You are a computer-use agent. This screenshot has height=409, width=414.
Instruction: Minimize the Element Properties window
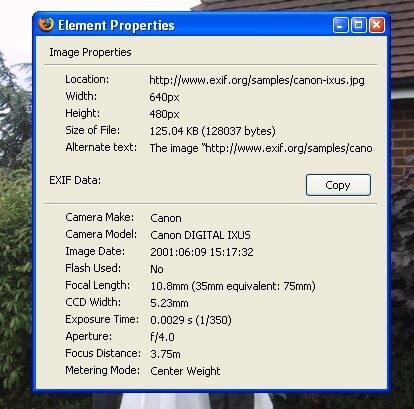(x=340, y=25)
